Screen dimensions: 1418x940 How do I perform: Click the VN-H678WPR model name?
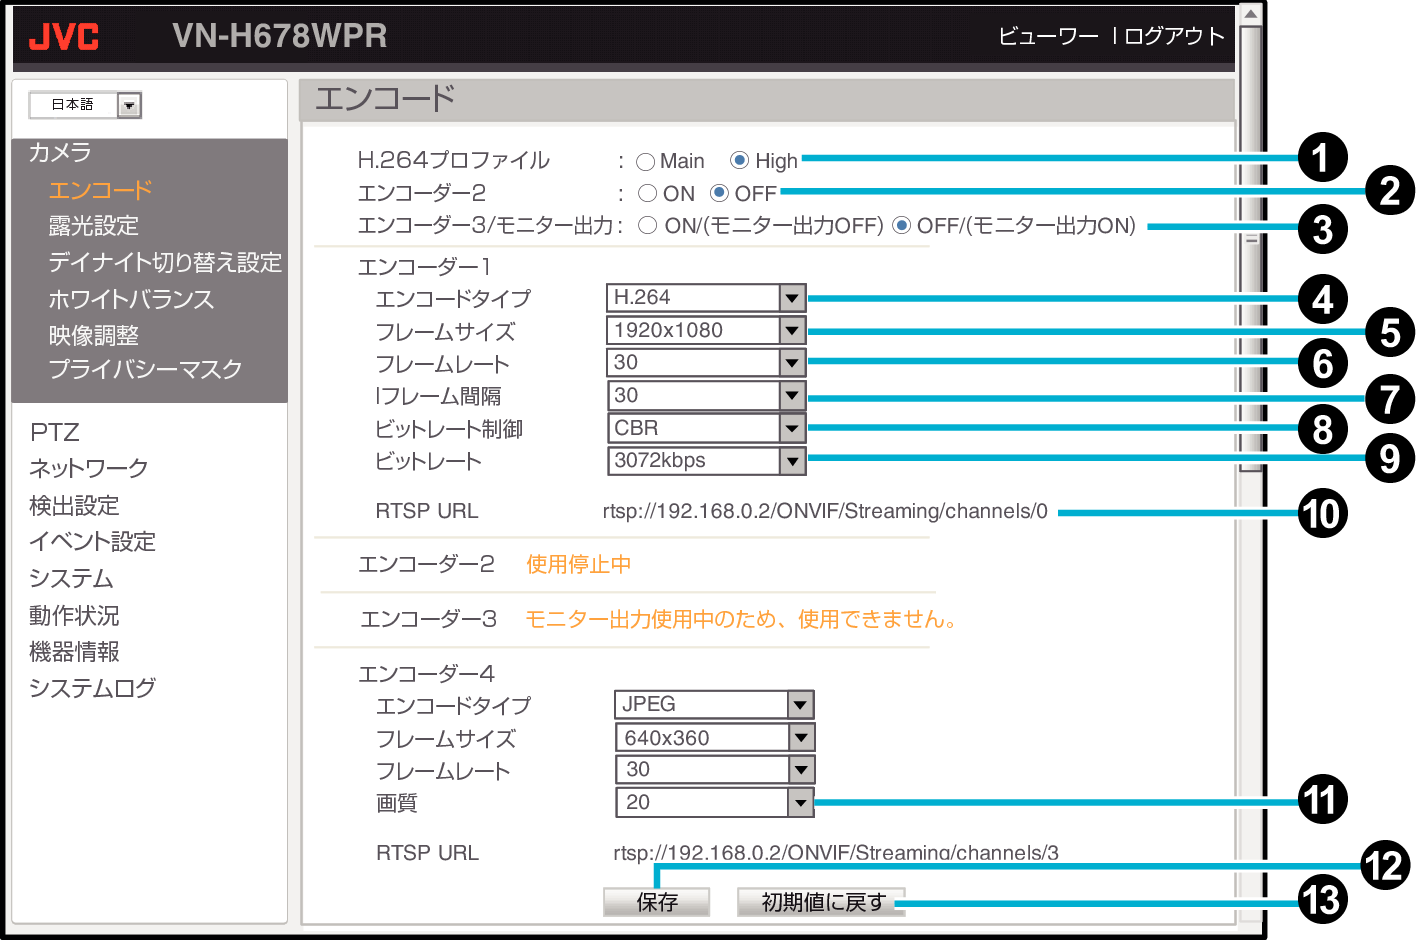point(280,36)
